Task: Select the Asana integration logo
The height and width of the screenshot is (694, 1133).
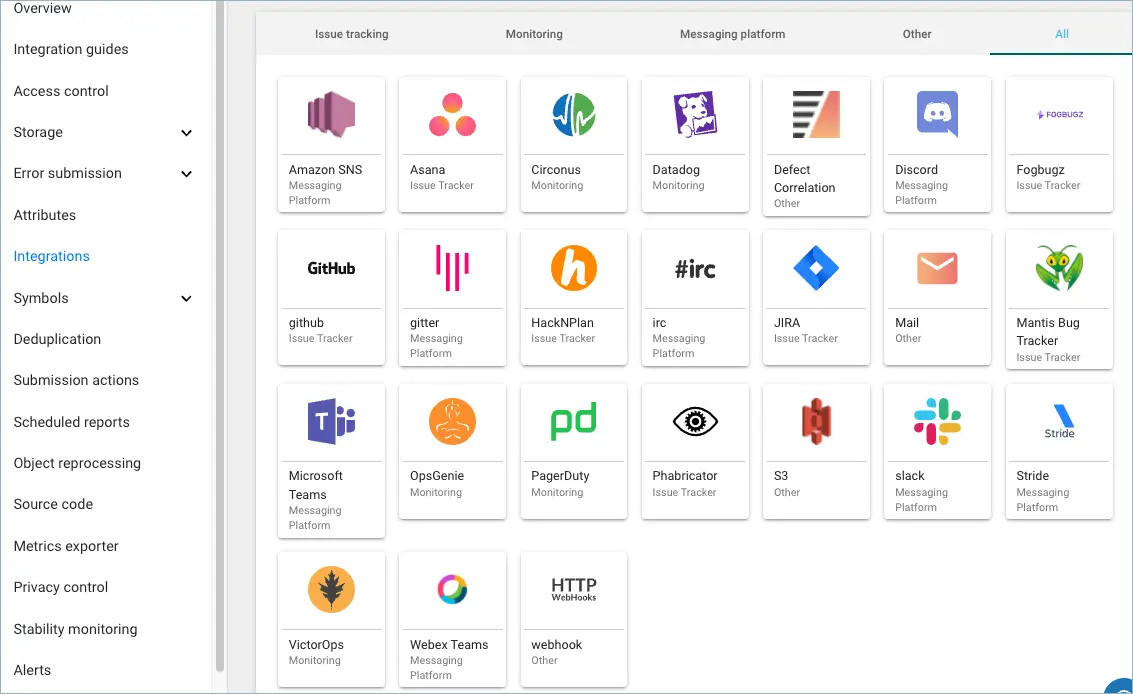Action: 452,115
